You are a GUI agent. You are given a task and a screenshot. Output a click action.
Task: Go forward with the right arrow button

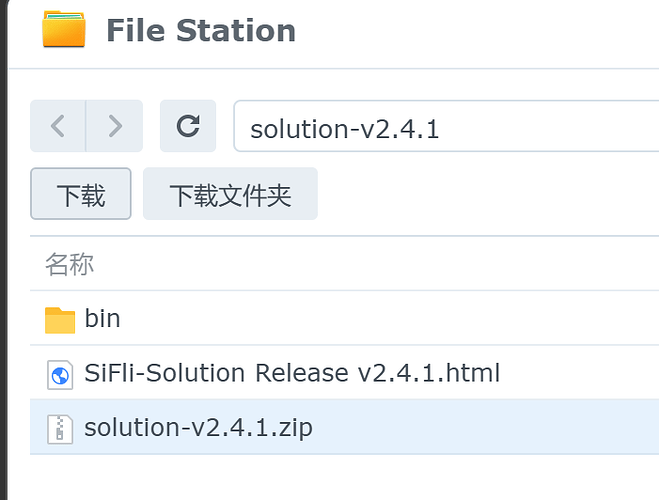coord(115,126)
